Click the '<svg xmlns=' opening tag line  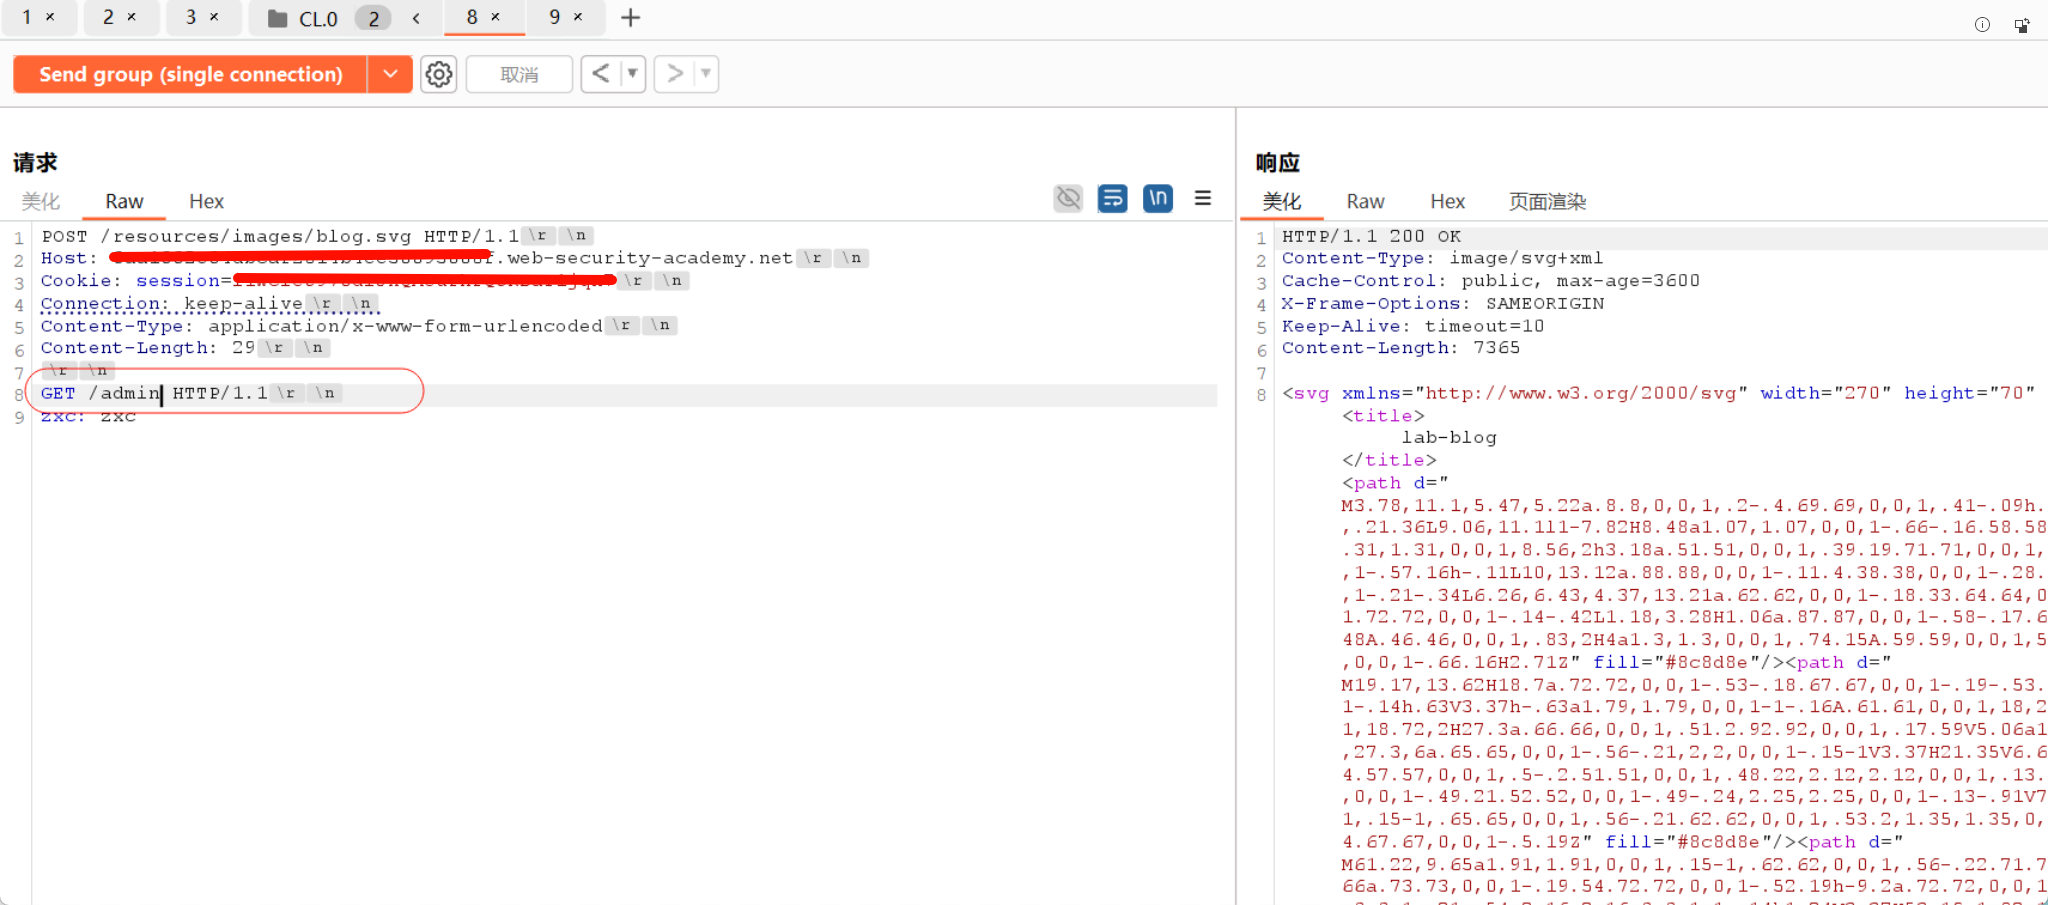click(x=1659, y=393)
